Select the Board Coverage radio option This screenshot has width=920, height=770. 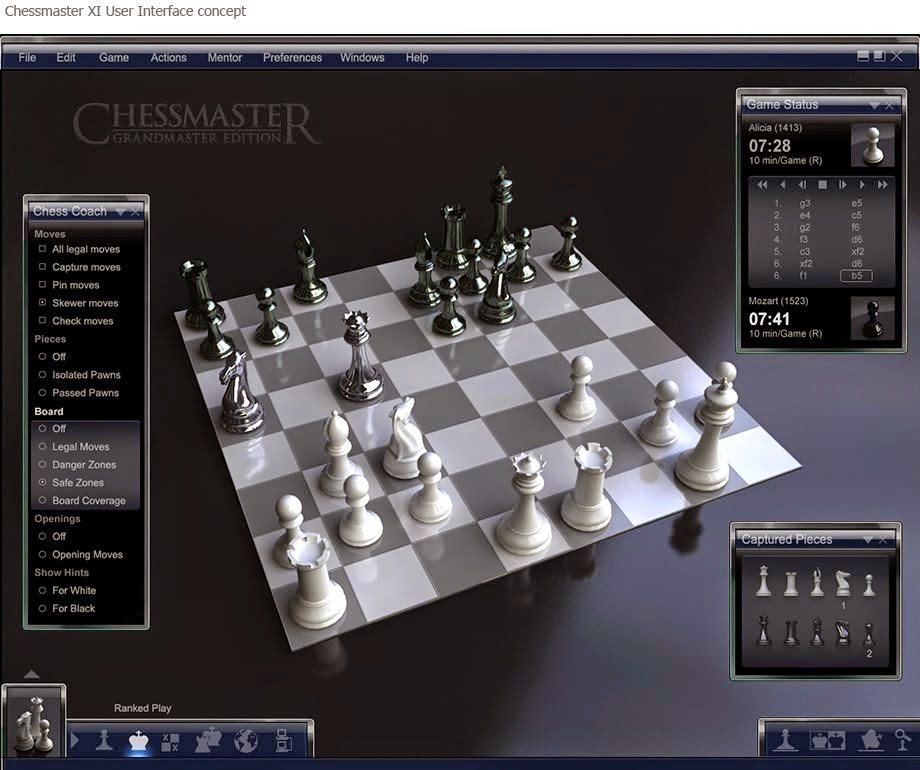(42, 500)
